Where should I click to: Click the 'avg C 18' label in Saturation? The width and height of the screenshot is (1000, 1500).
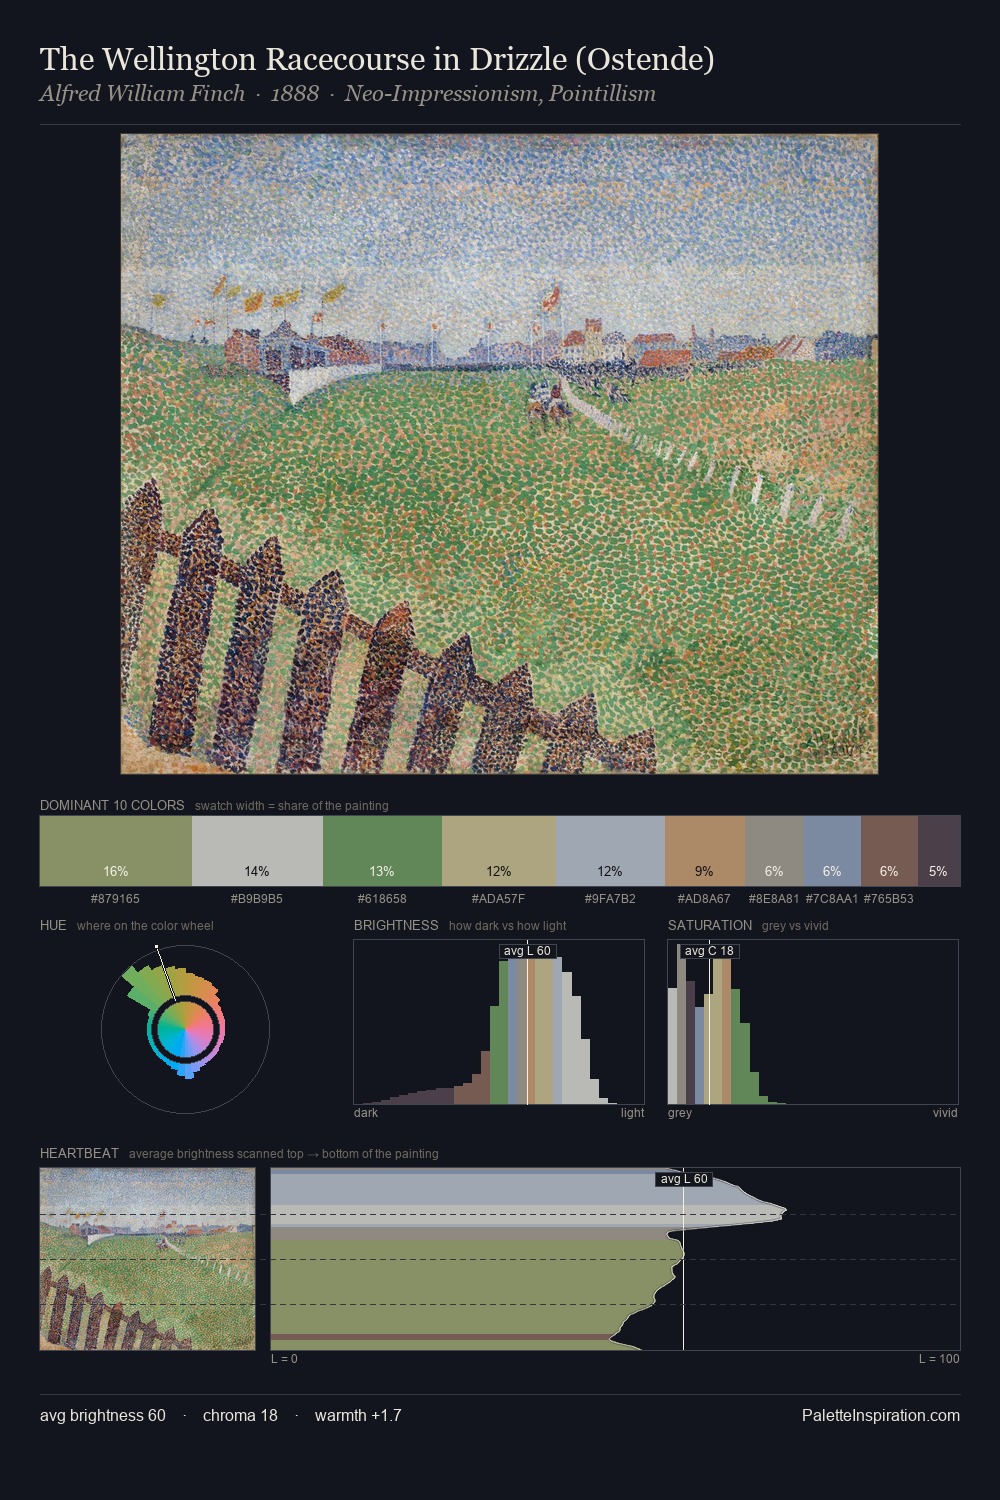pyautogui.click(x=709, y=951)
